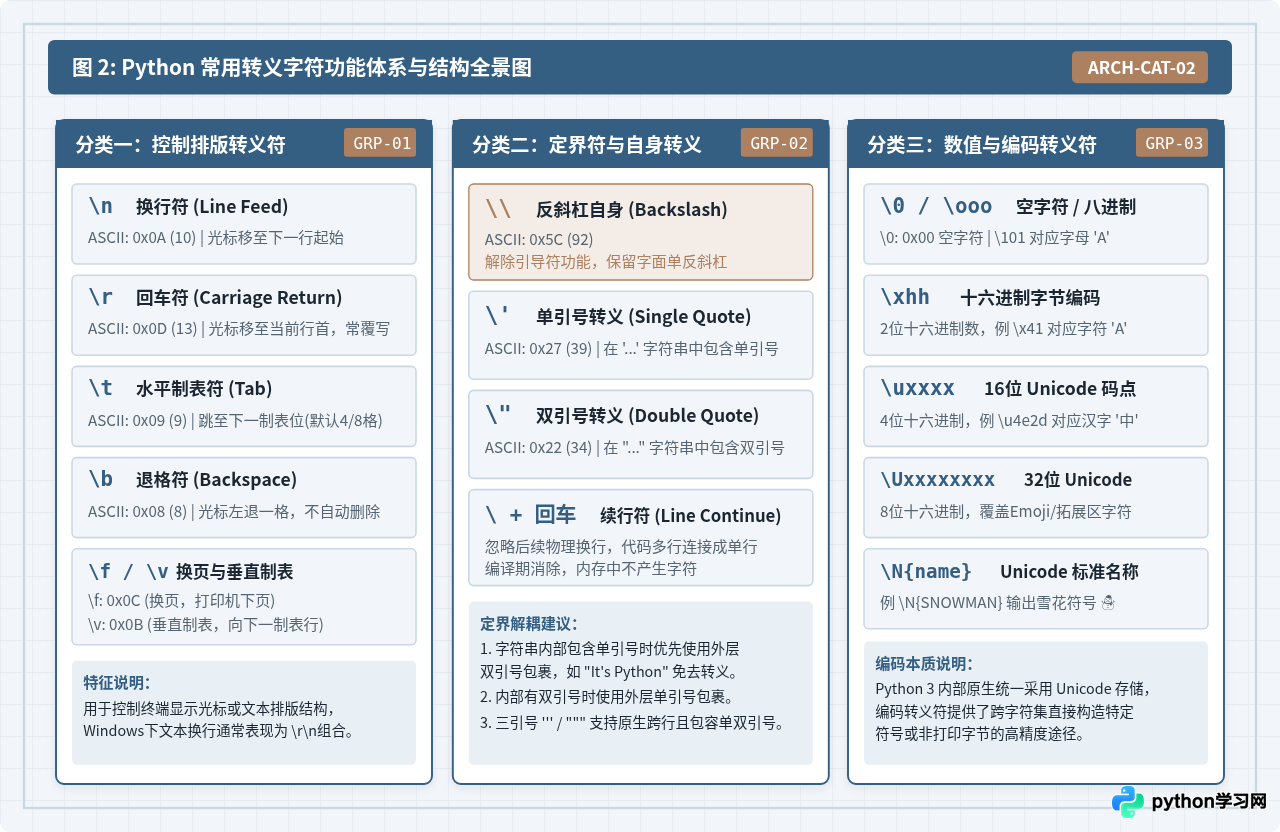Click the \0 / \ooo 空字符 / 八进制 card
This screenshot has height=832, width=1280.
[1036, 223]
